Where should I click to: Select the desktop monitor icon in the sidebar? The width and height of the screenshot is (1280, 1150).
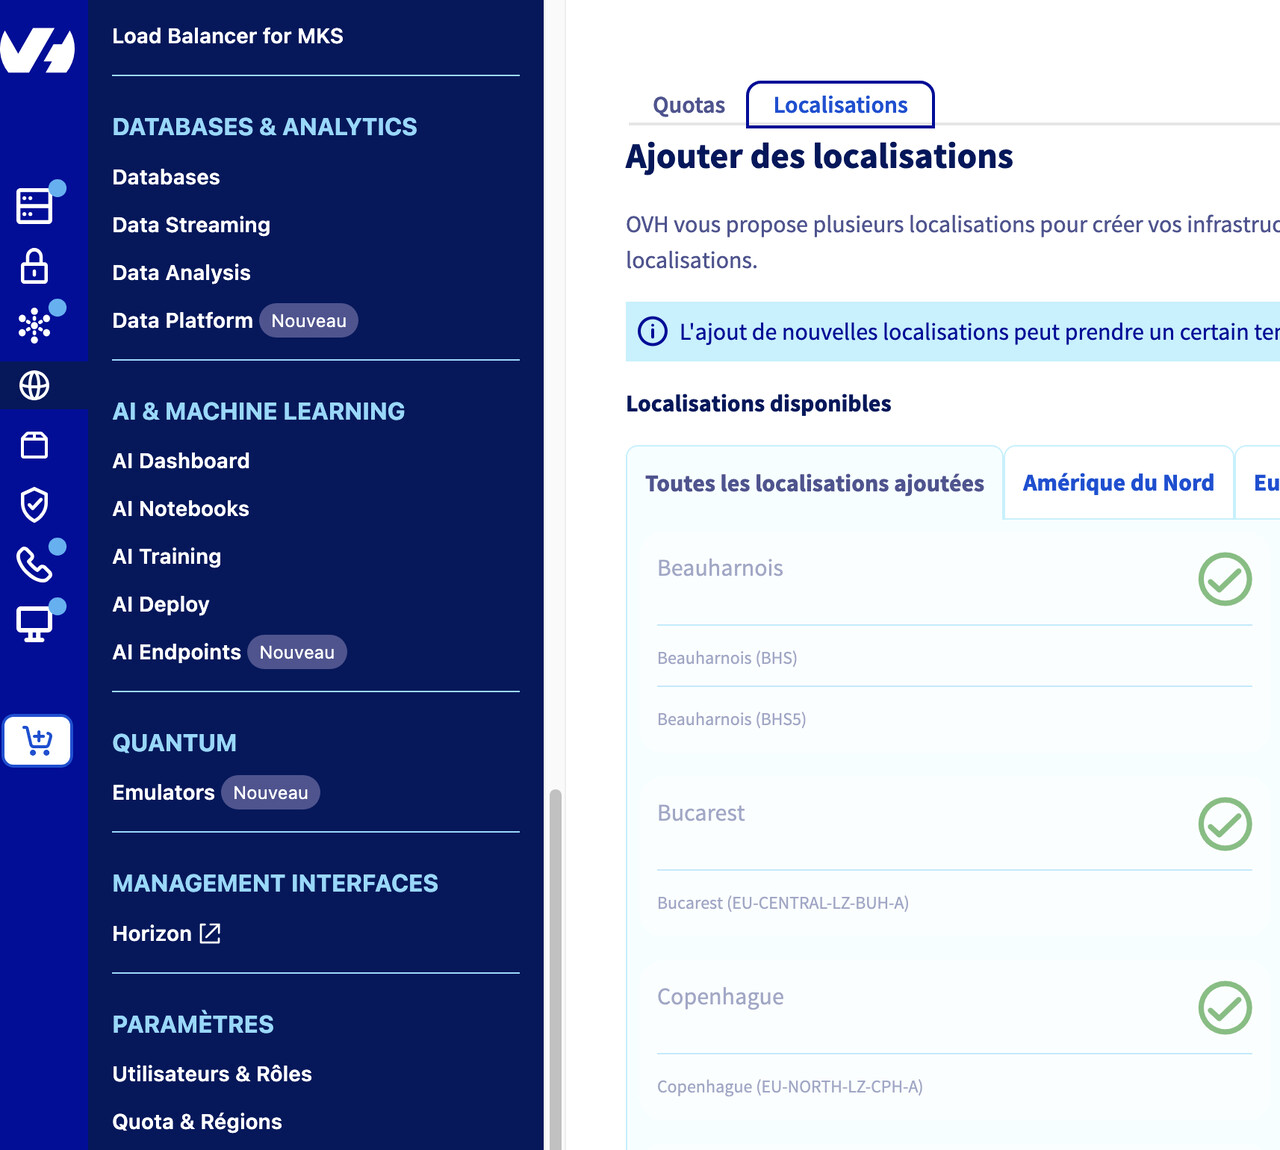point(35,624)
